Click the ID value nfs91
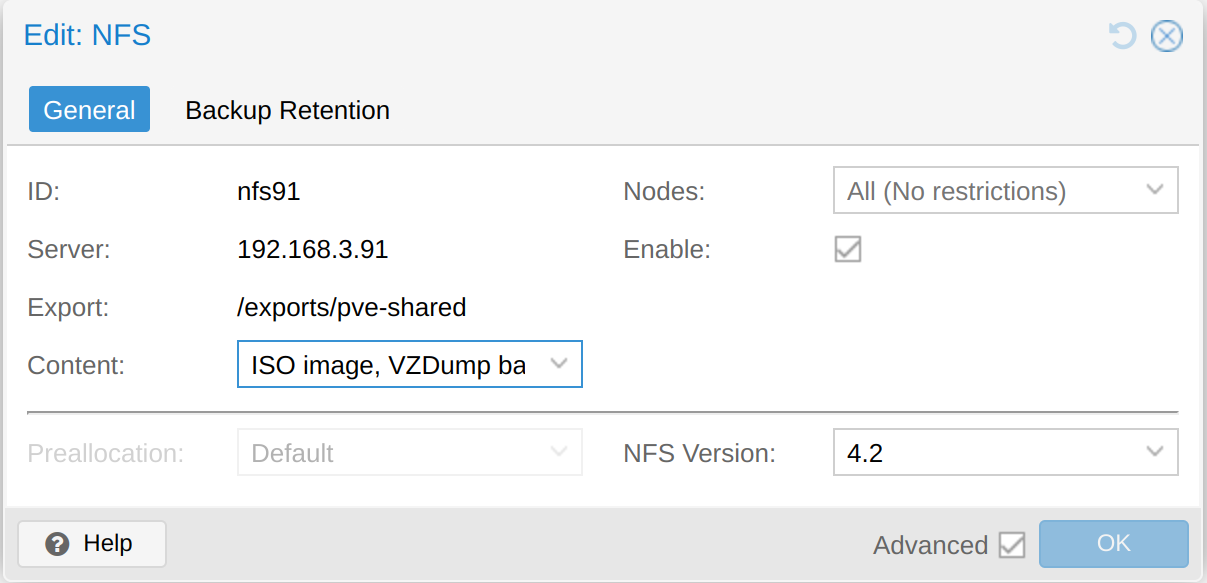1207x583 pixels. tap(268, 191)
